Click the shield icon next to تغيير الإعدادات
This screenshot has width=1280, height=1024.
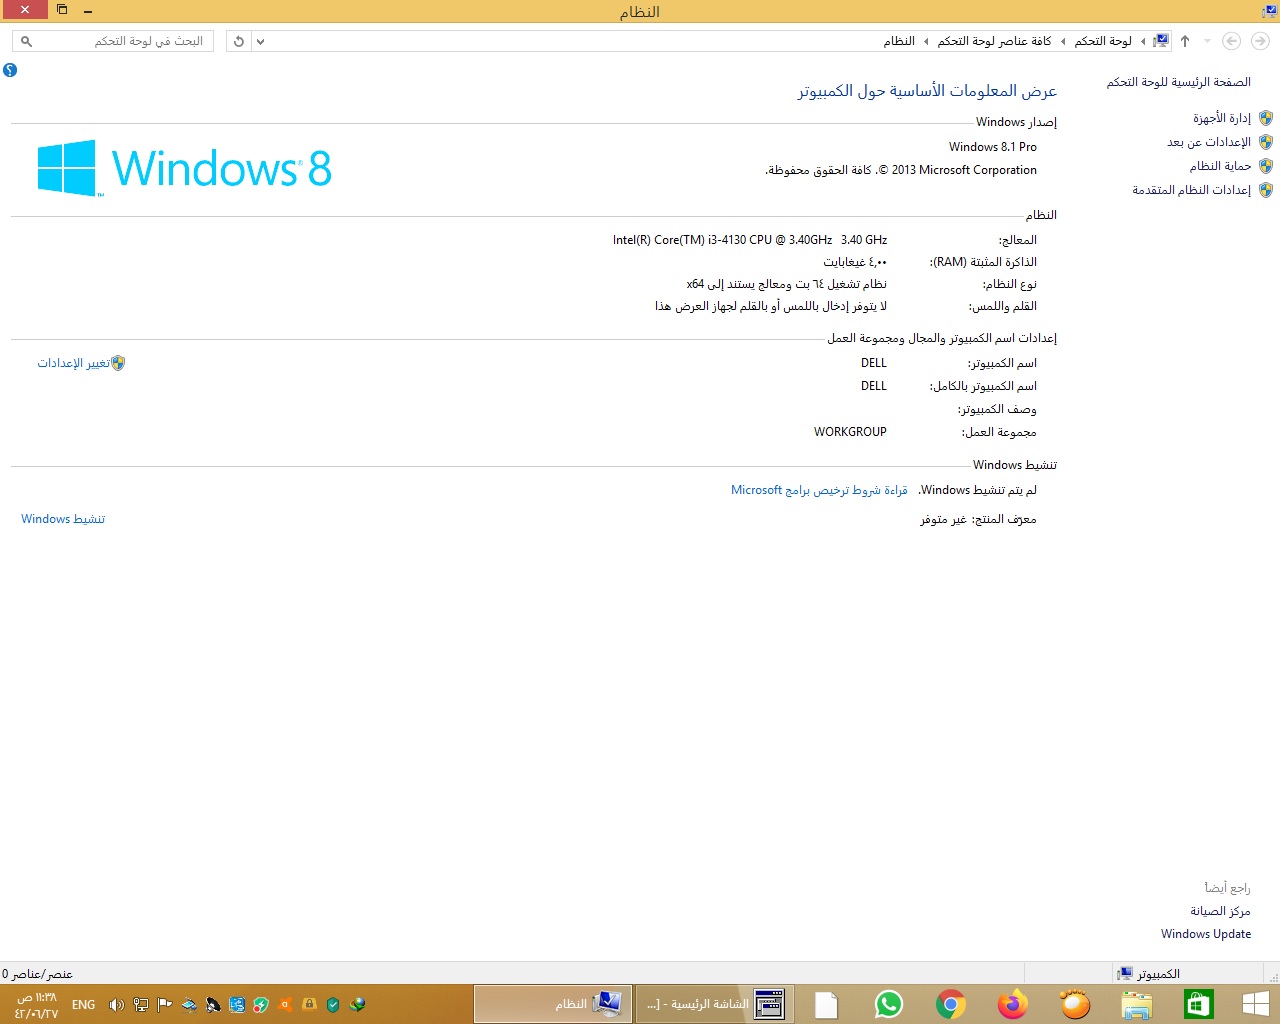click(118, 363)
